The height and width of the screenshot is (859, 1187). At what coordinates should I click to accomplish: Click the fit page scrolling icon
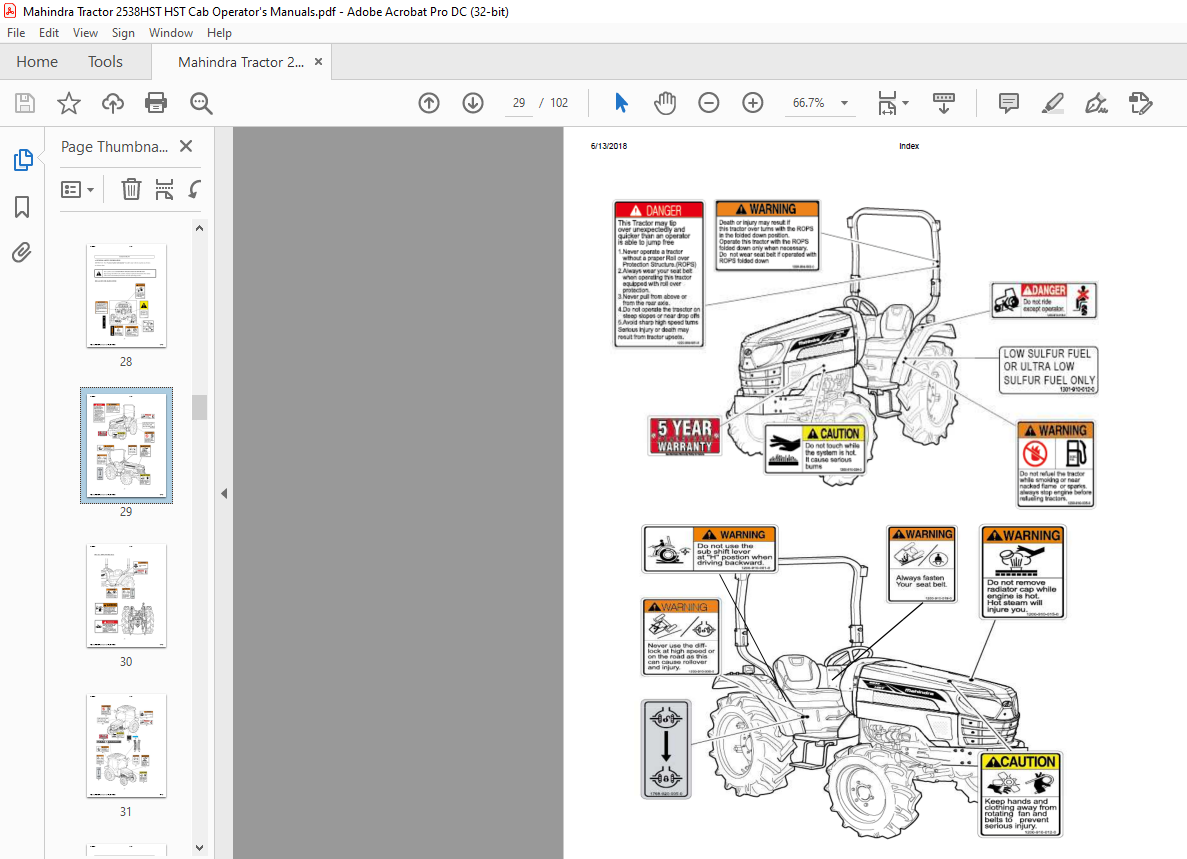click(887, 103)
